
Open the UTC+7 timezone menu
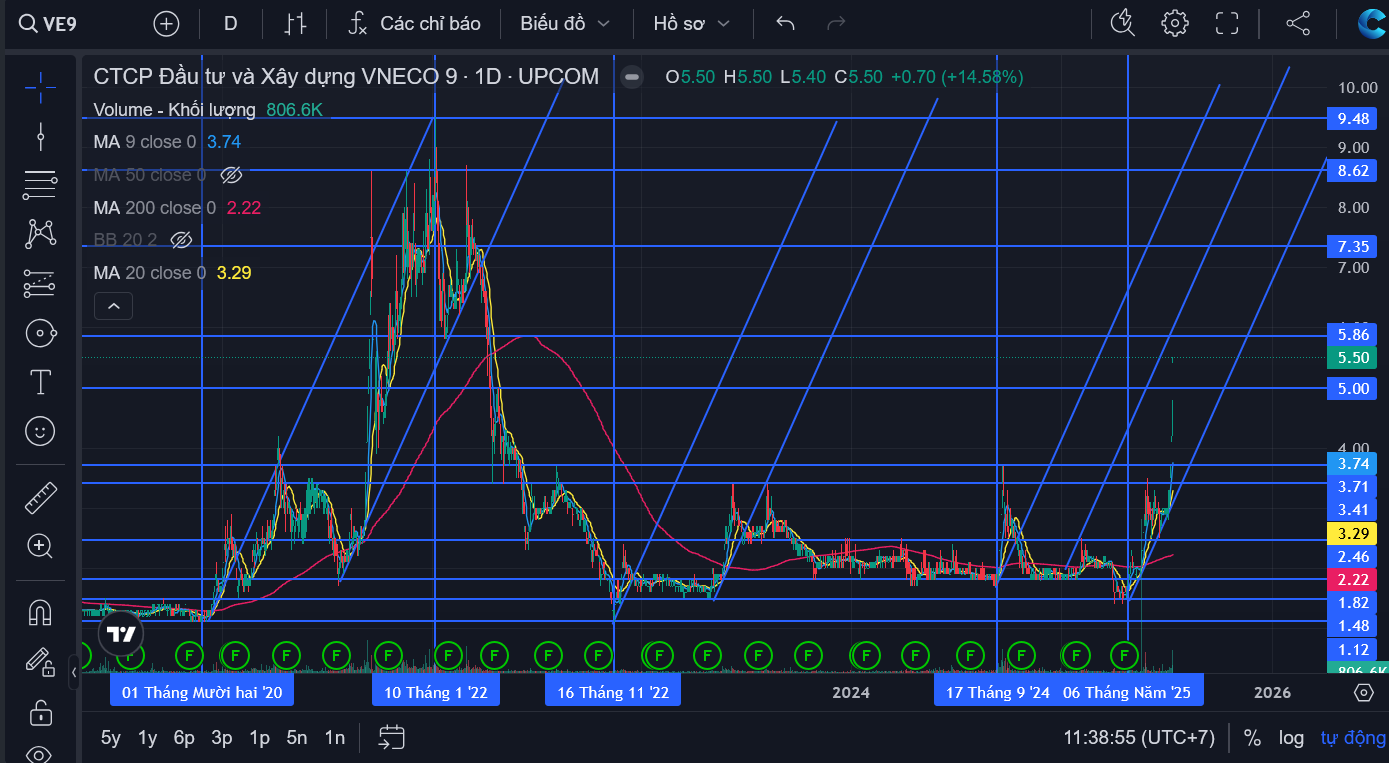click(1139, 738)
